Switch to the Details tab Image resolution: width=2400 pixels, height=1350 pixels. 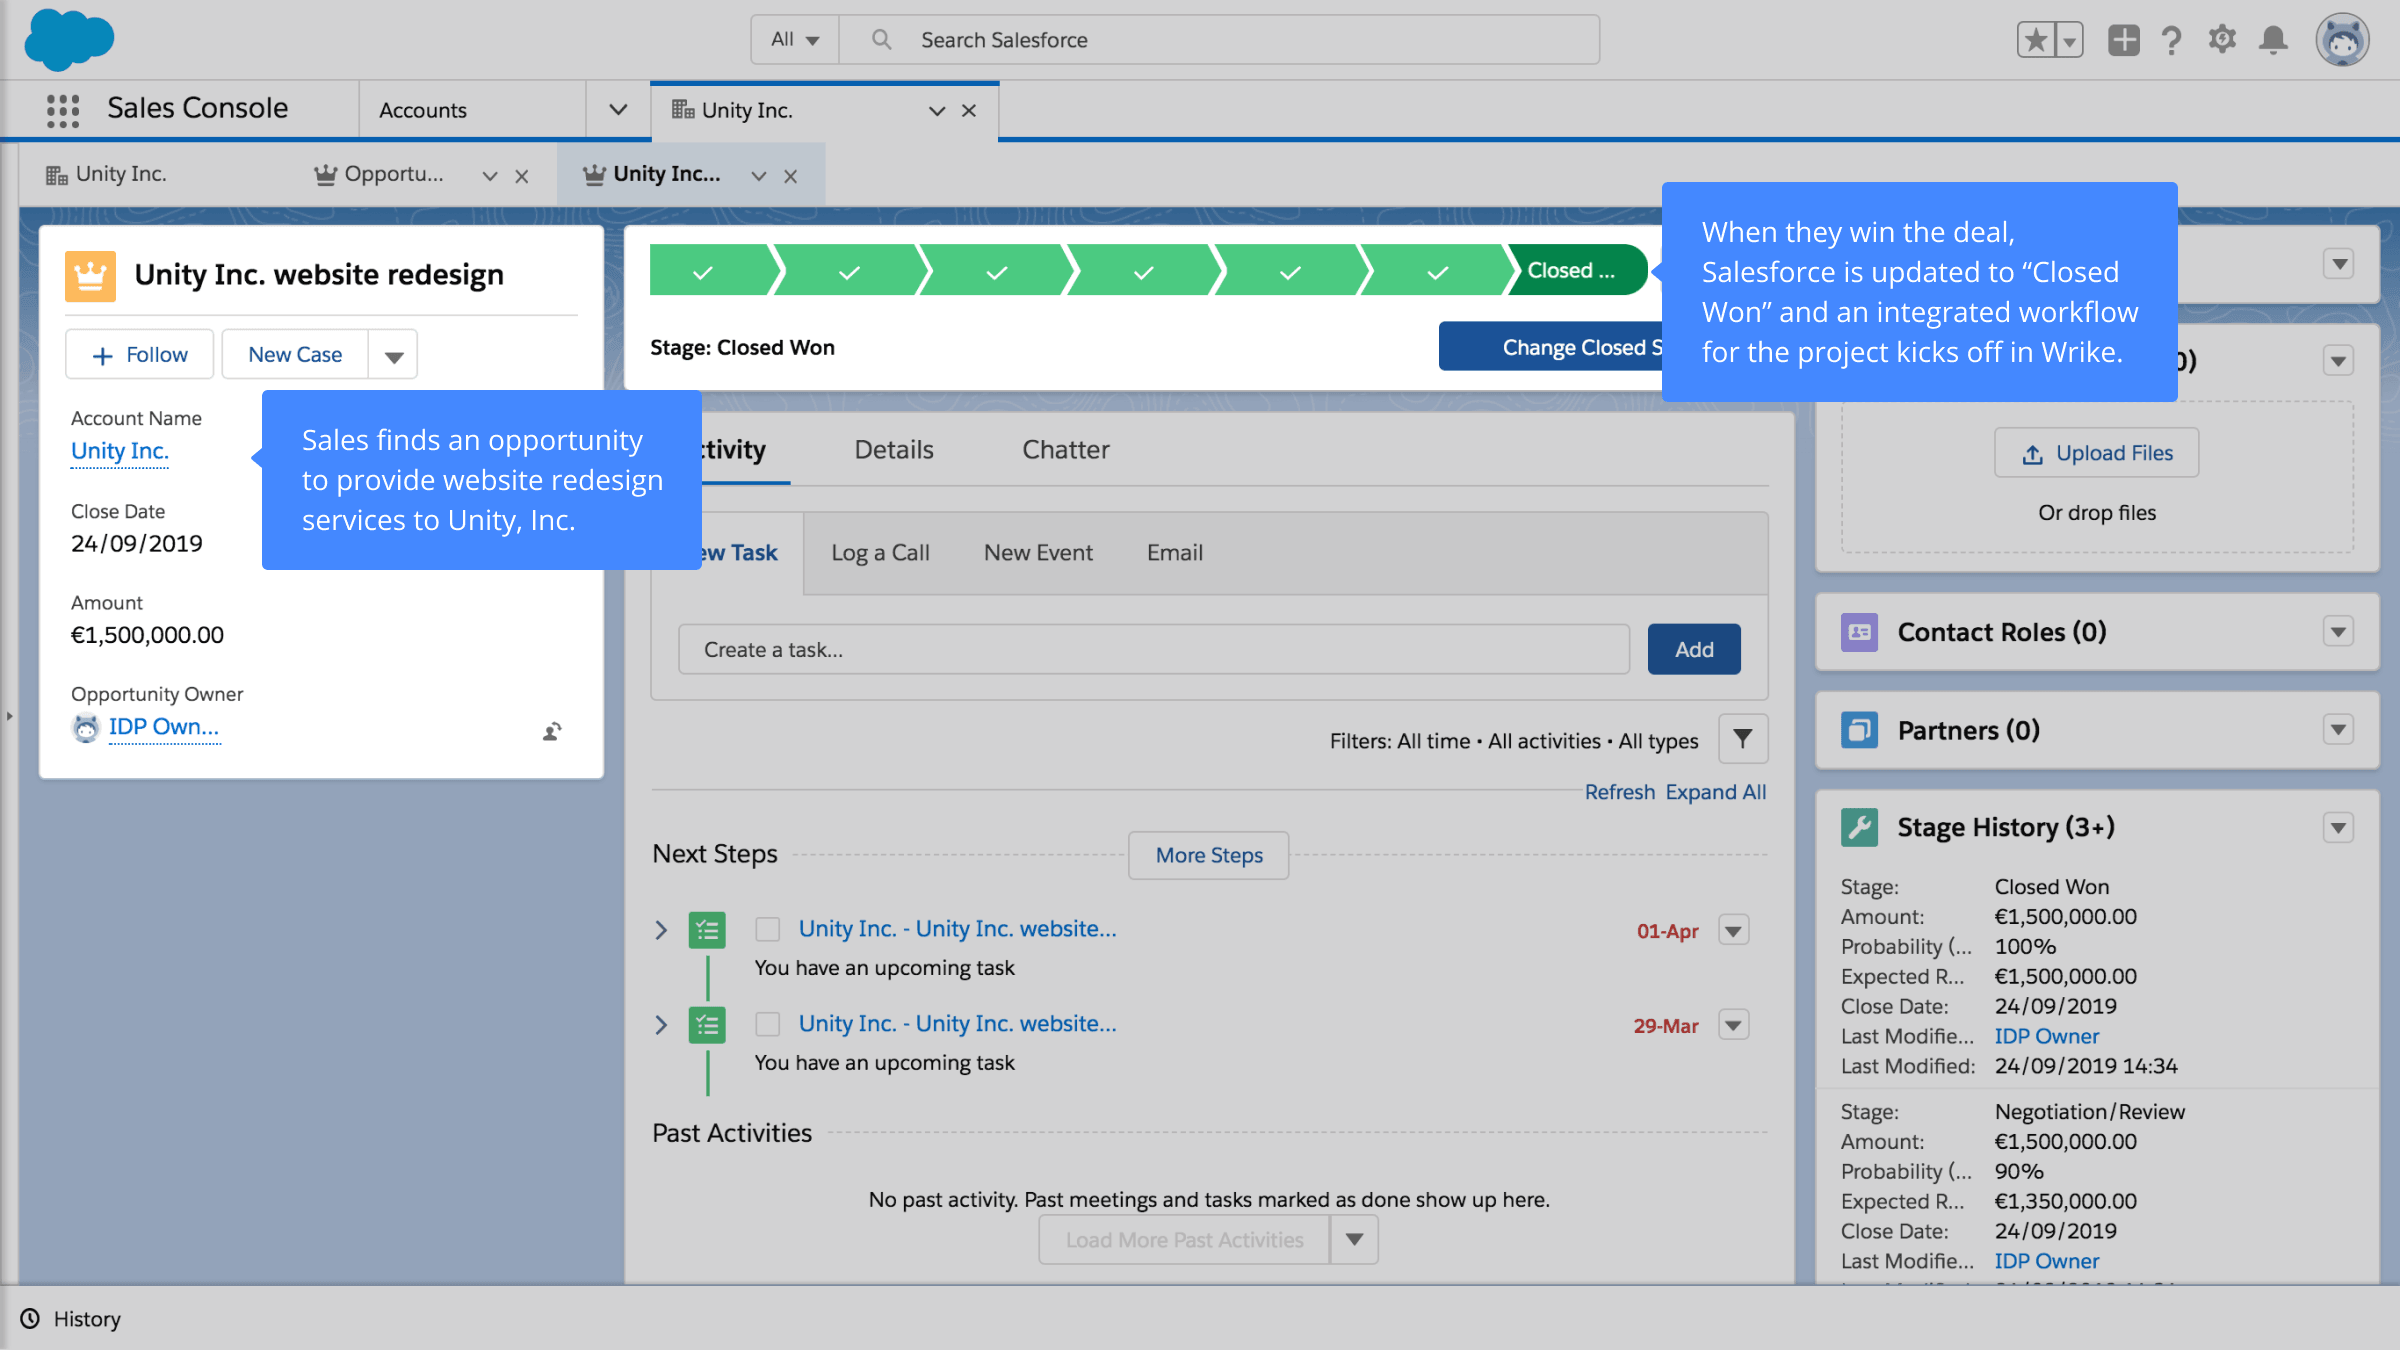(x=894, y=450)
